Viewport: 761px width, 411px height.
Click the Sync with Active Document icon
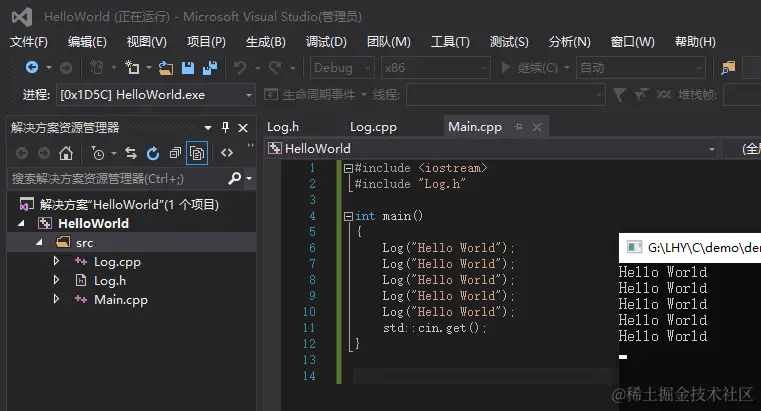(x=131, y=153)
